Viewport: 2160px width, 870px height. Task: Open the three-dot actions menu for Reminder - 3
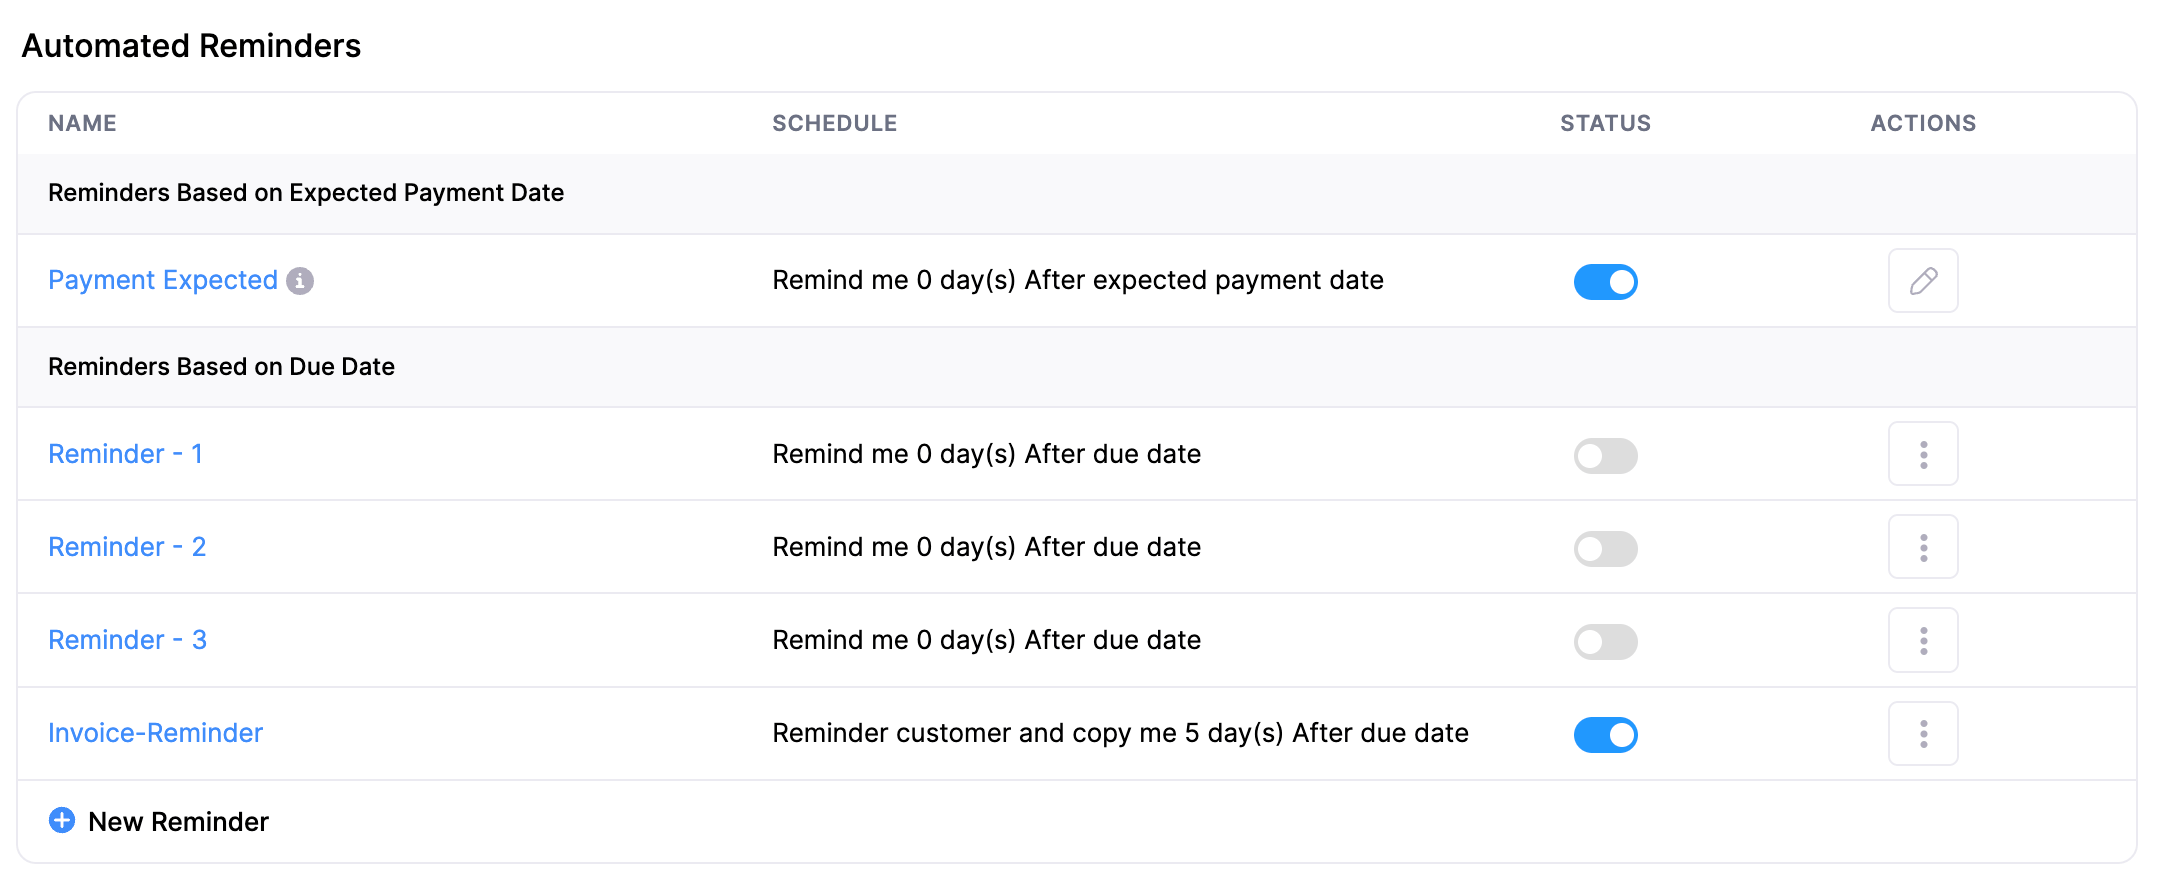1922,639
